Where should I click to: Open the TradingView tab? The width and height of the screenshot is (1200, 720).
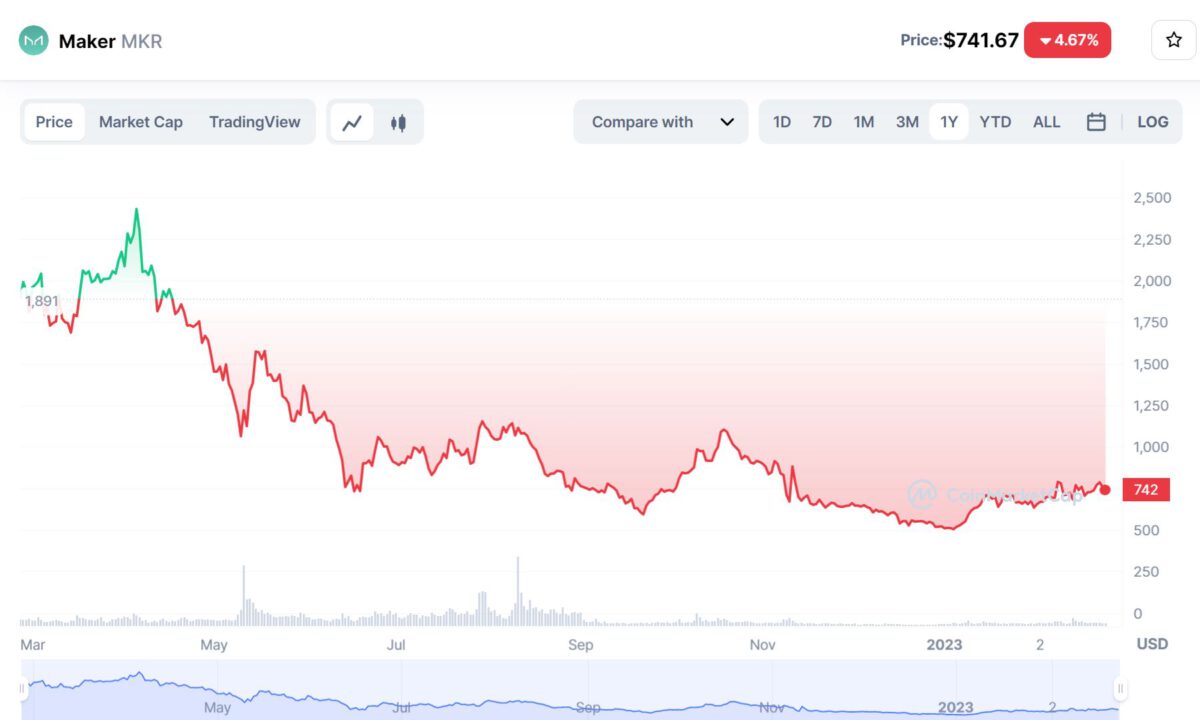click(254, 122)
